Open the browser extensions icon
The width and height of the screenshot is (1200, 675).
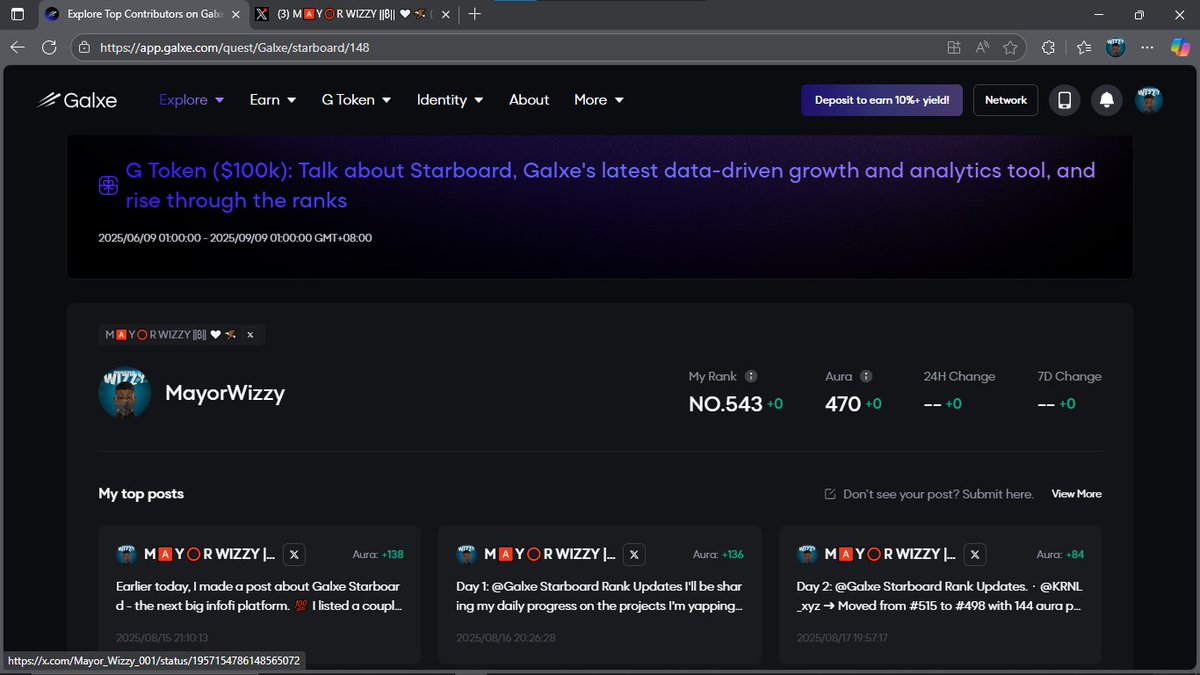click(x=1048, y=47)
